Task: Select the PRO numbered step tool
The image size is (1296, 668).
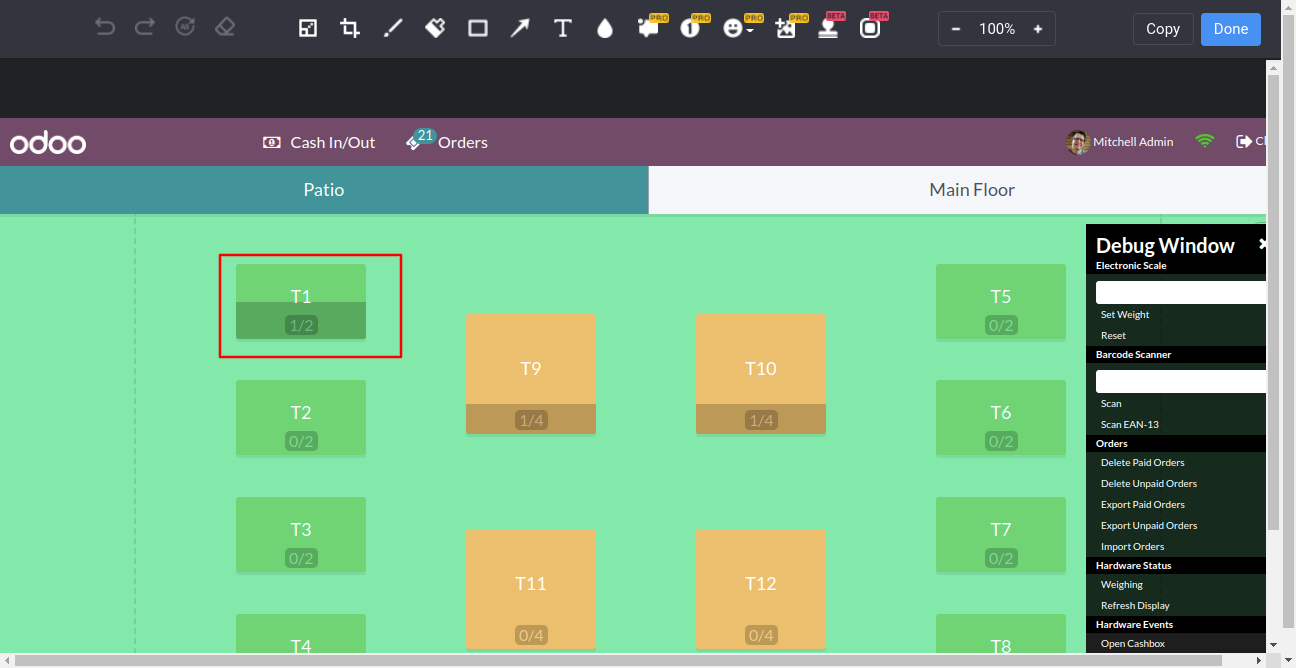Action: click(x=692, y=27)
